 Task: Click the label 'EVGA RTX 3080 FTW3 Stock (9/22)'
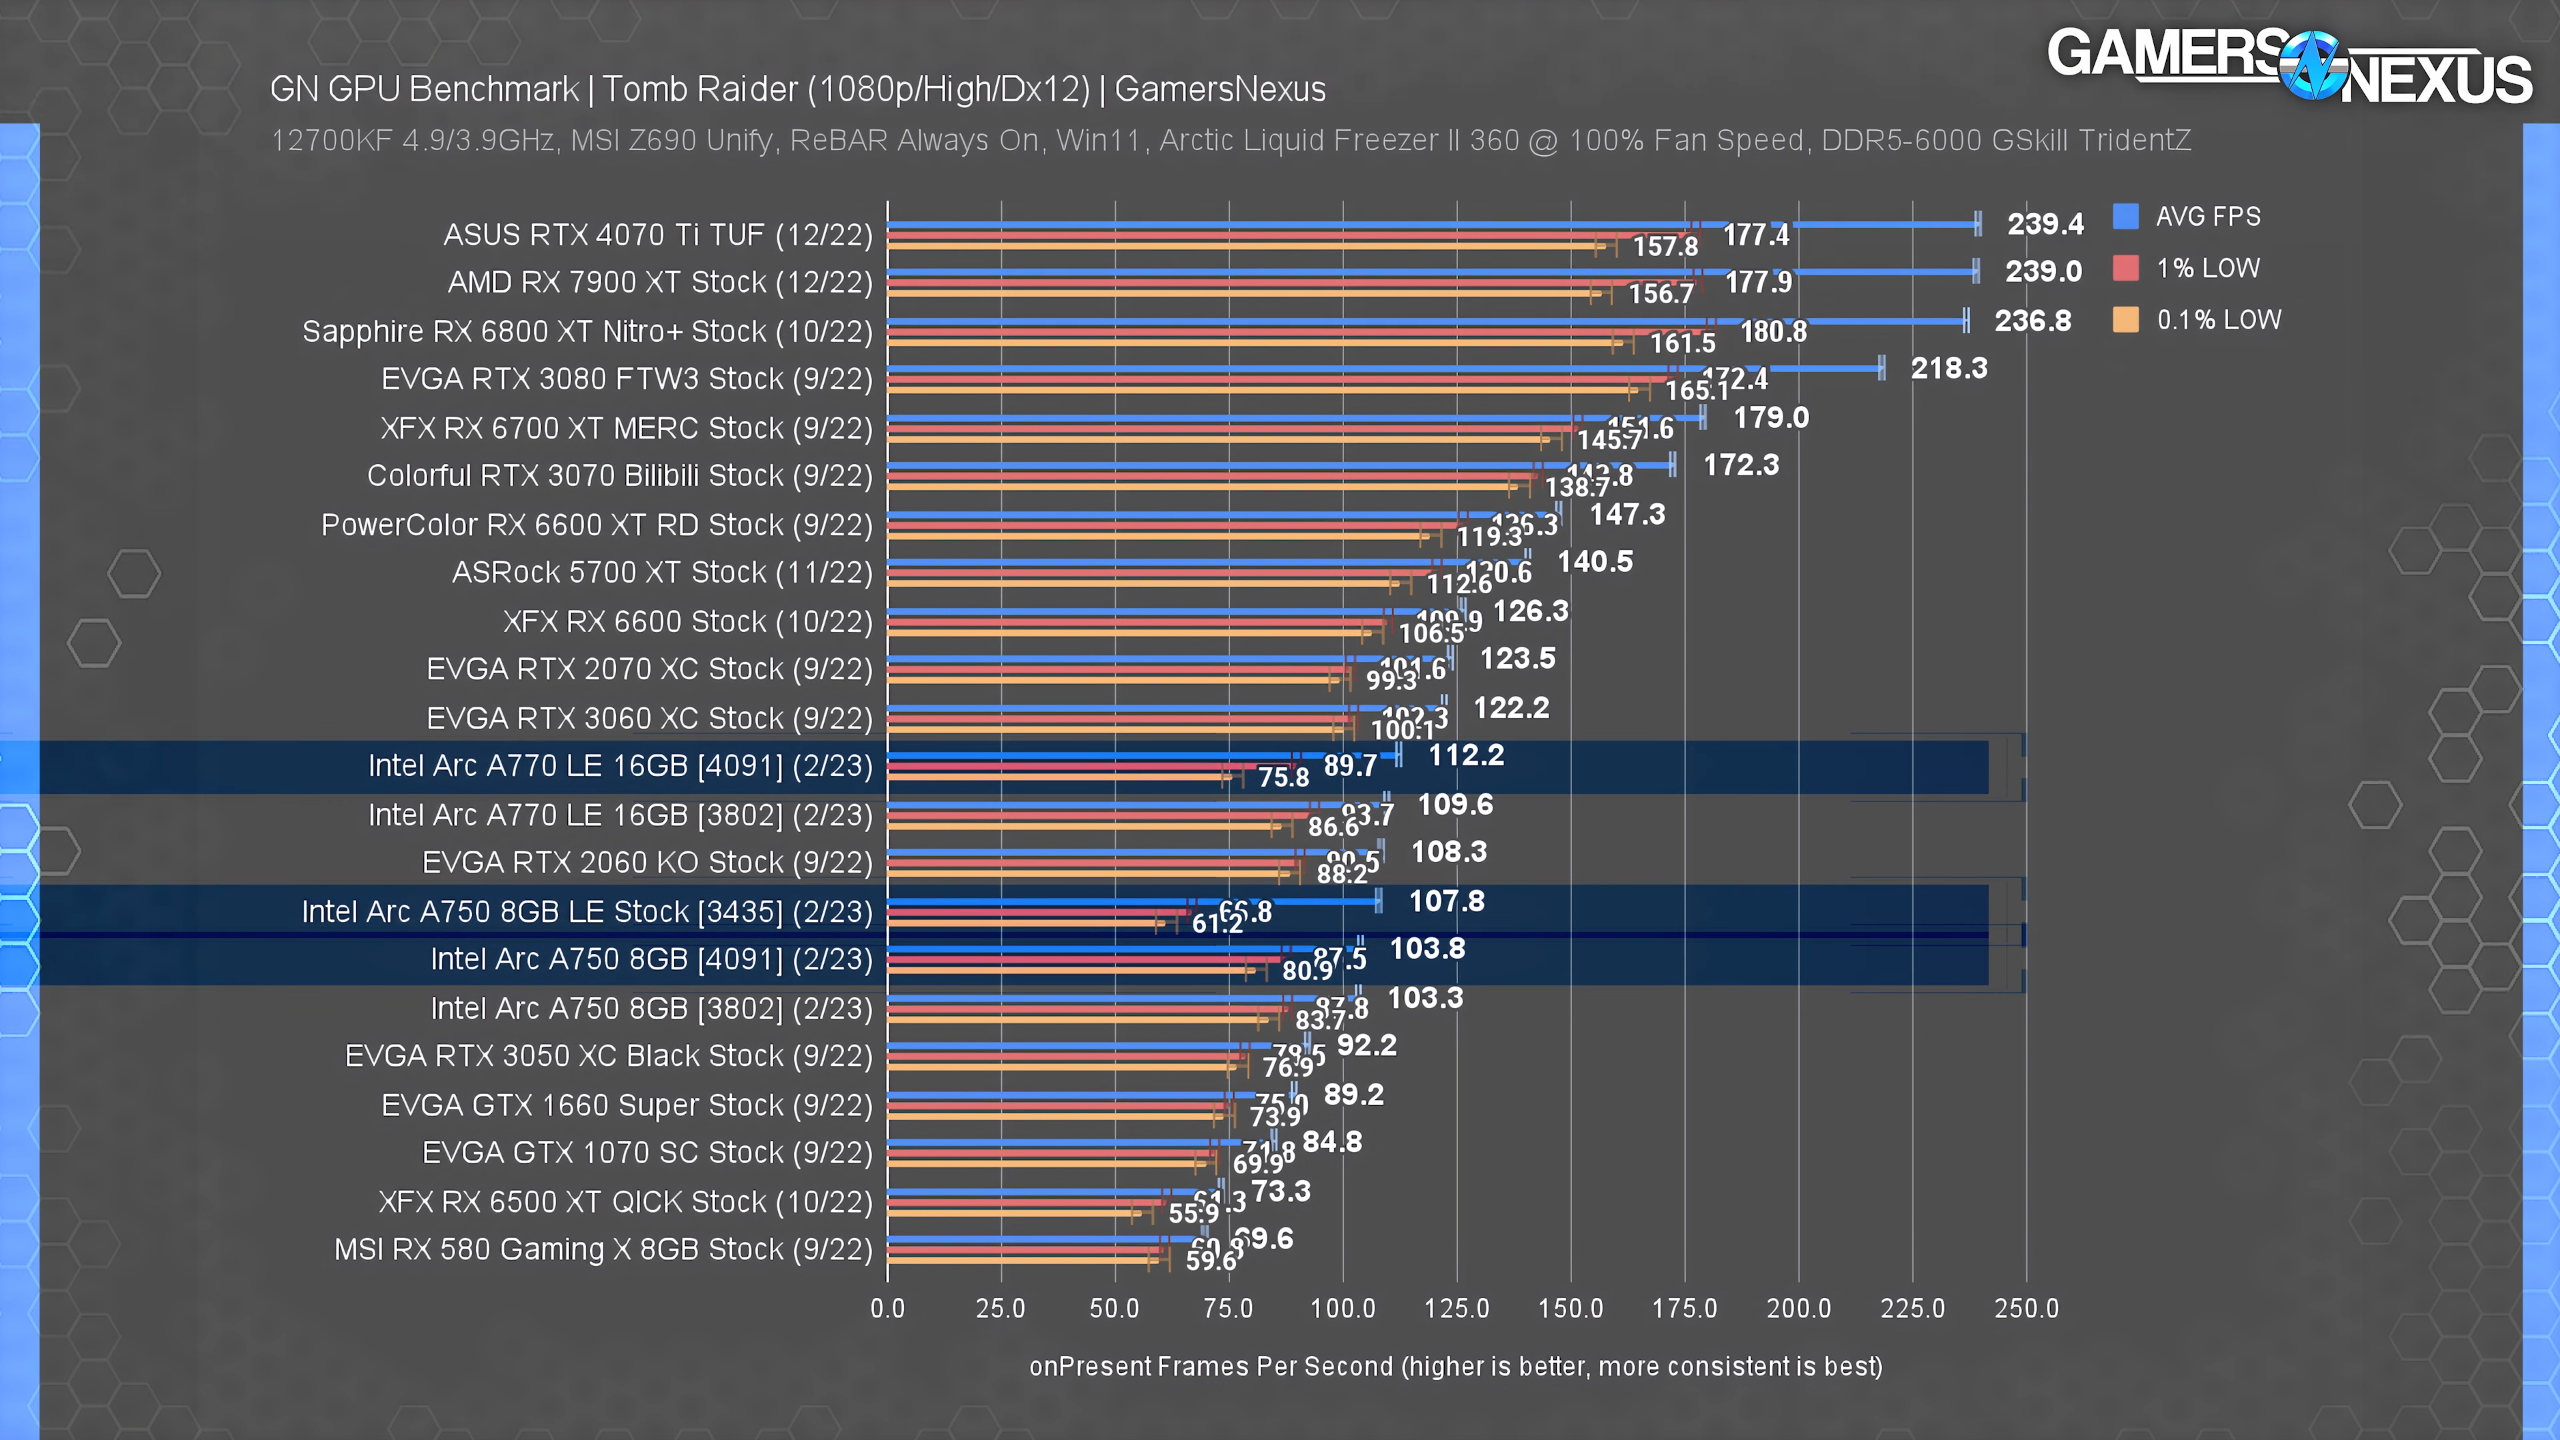click(x=627, y=379)
